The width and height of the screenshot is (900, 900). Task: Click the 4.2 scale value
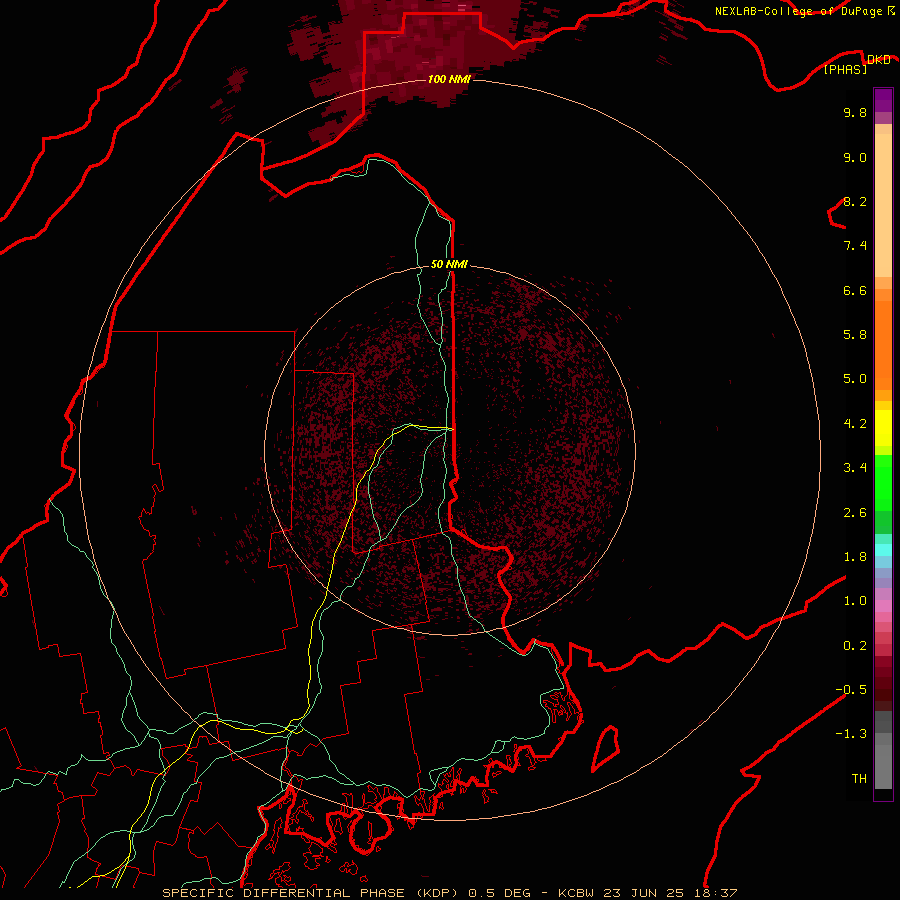[855, 424]
